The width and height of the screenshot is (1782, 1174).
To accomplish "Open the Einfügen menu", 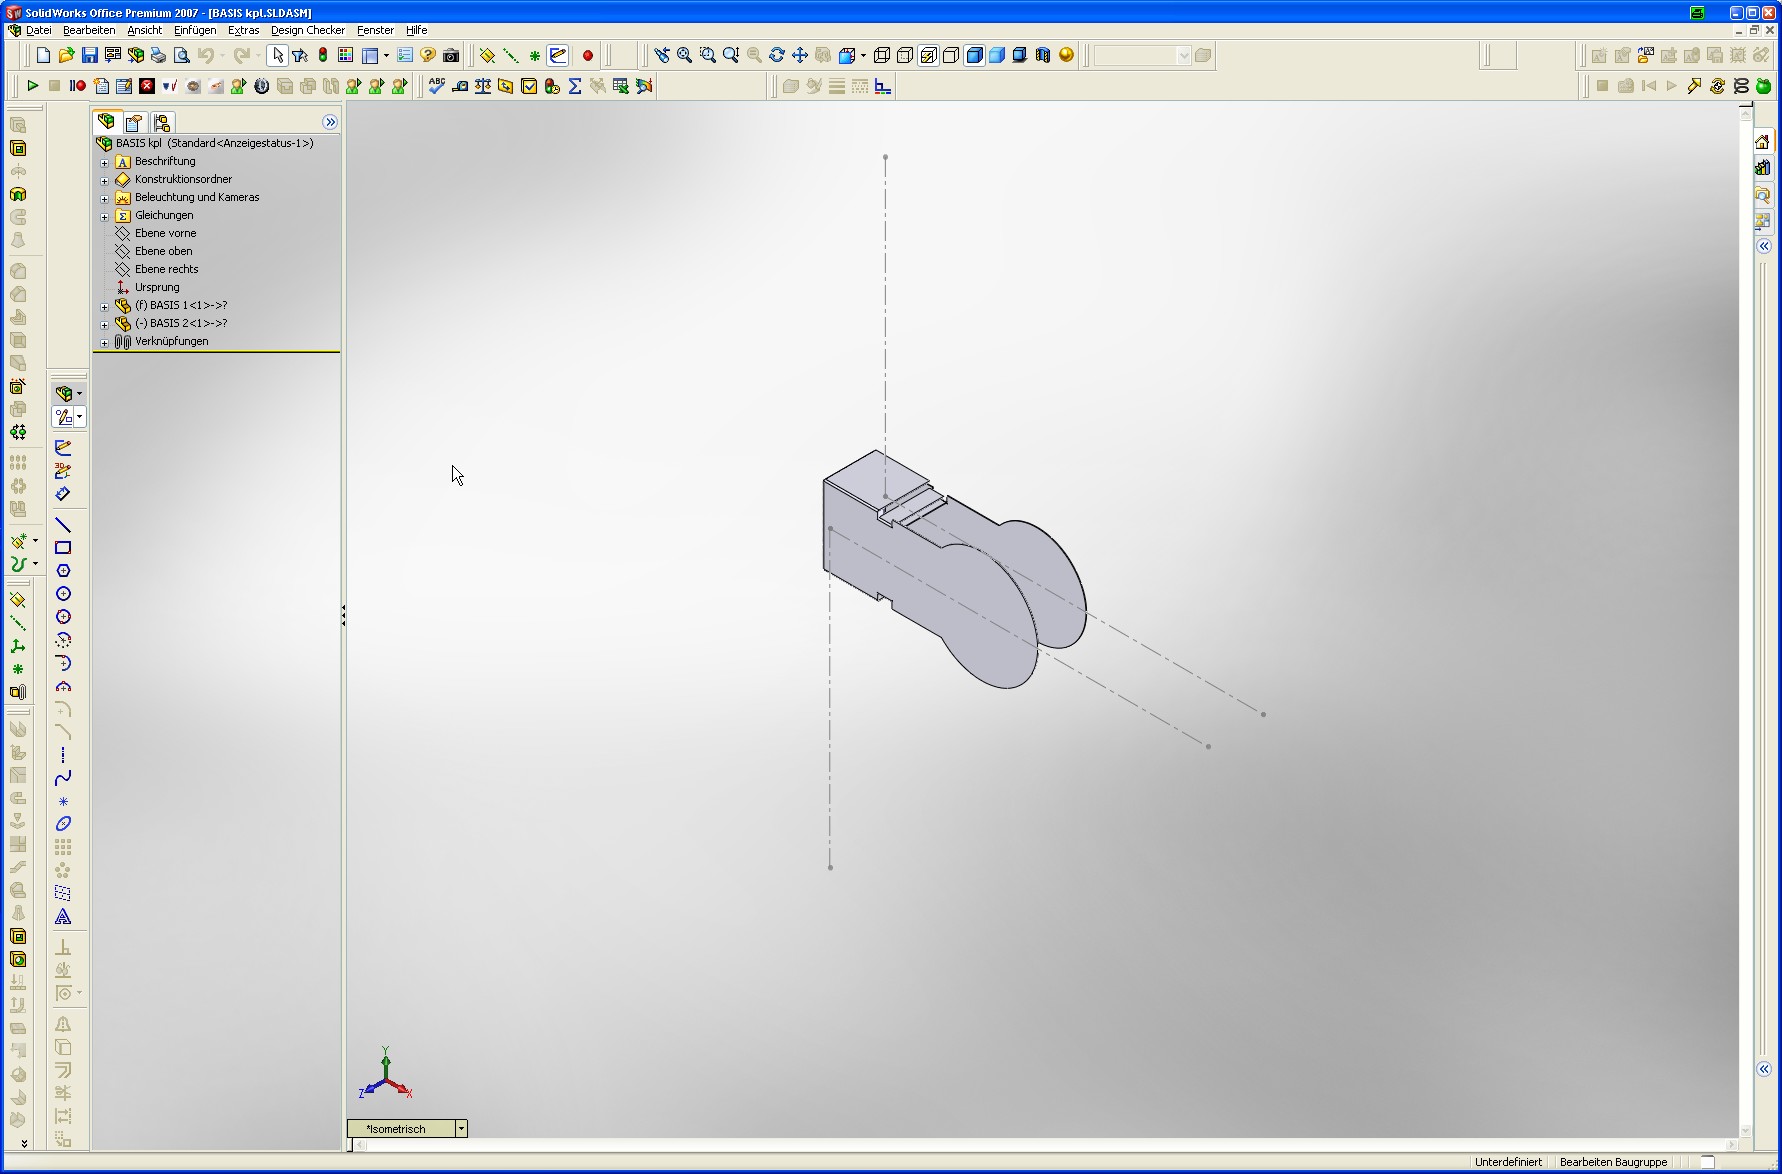I will tap(195, 30).
